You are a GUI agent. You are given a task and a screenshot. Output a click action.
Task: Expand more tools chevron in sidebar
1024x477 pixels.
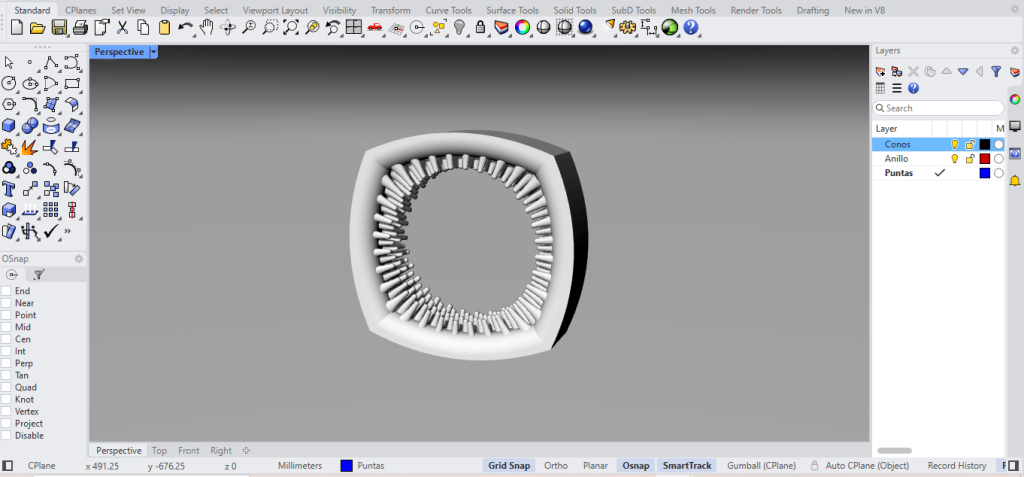[67, 231]
